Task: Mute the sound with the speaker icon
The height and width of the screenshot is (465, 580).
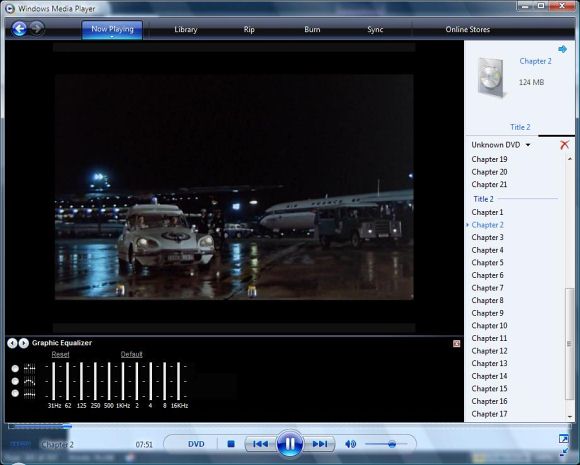Action: click(350, 444)
